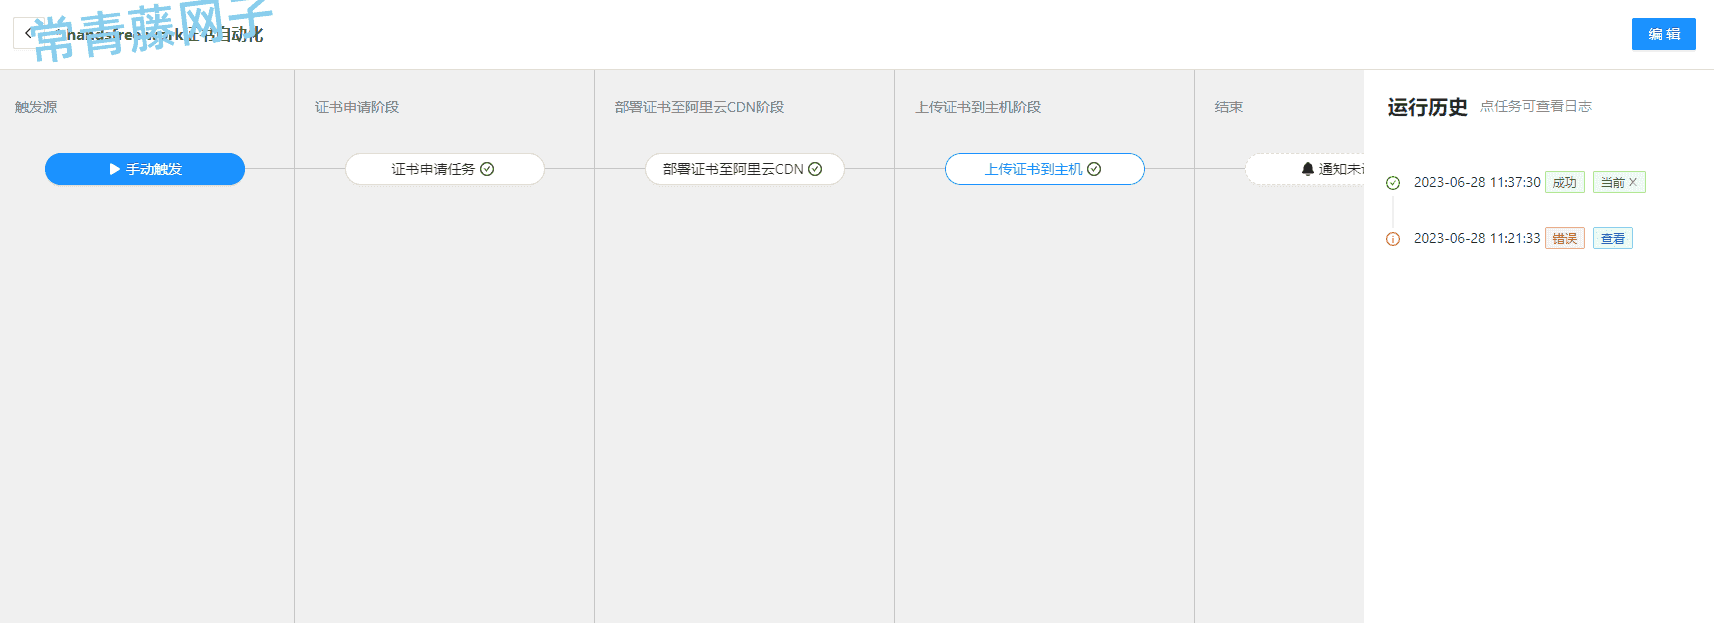Select the 上传证书到主机 task node
This screenshot has width=1714, height=623.
(x=1045, y=169)
